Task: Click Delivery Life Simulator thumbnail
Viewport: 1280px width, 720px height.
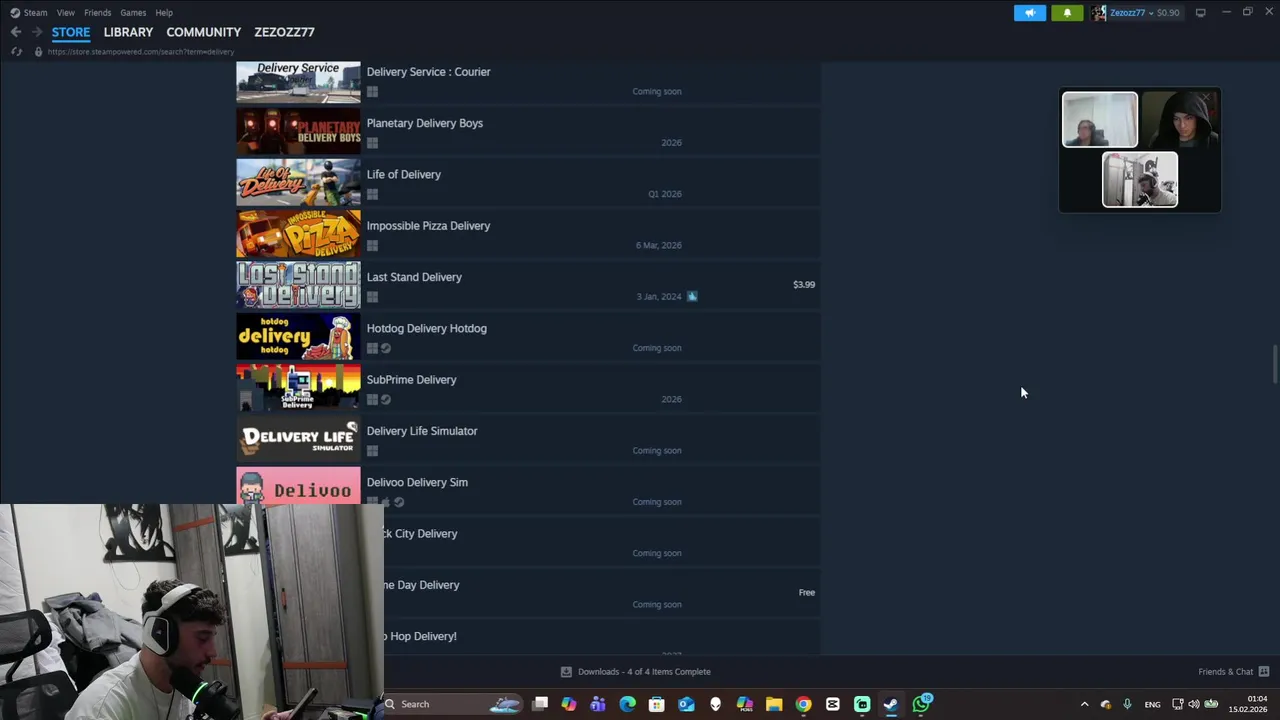Action: click(x=298, y=439)
